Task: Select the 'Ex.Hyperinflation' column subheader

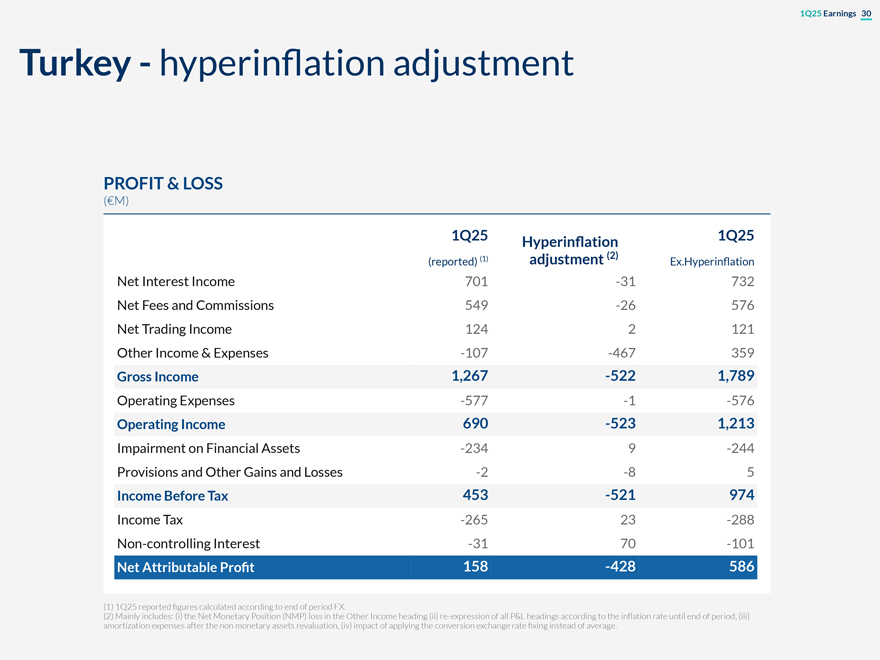Action: pos(712,262)
